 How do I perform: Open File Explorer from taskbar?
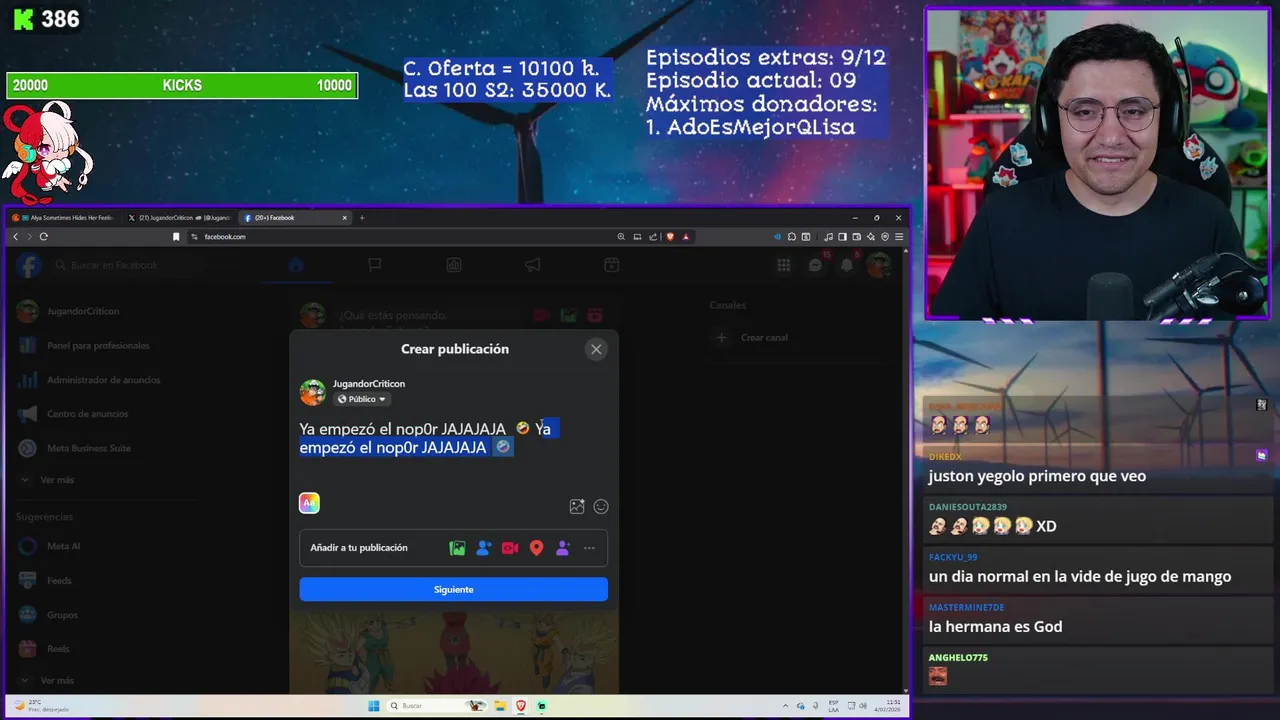(x=500, y=706)
